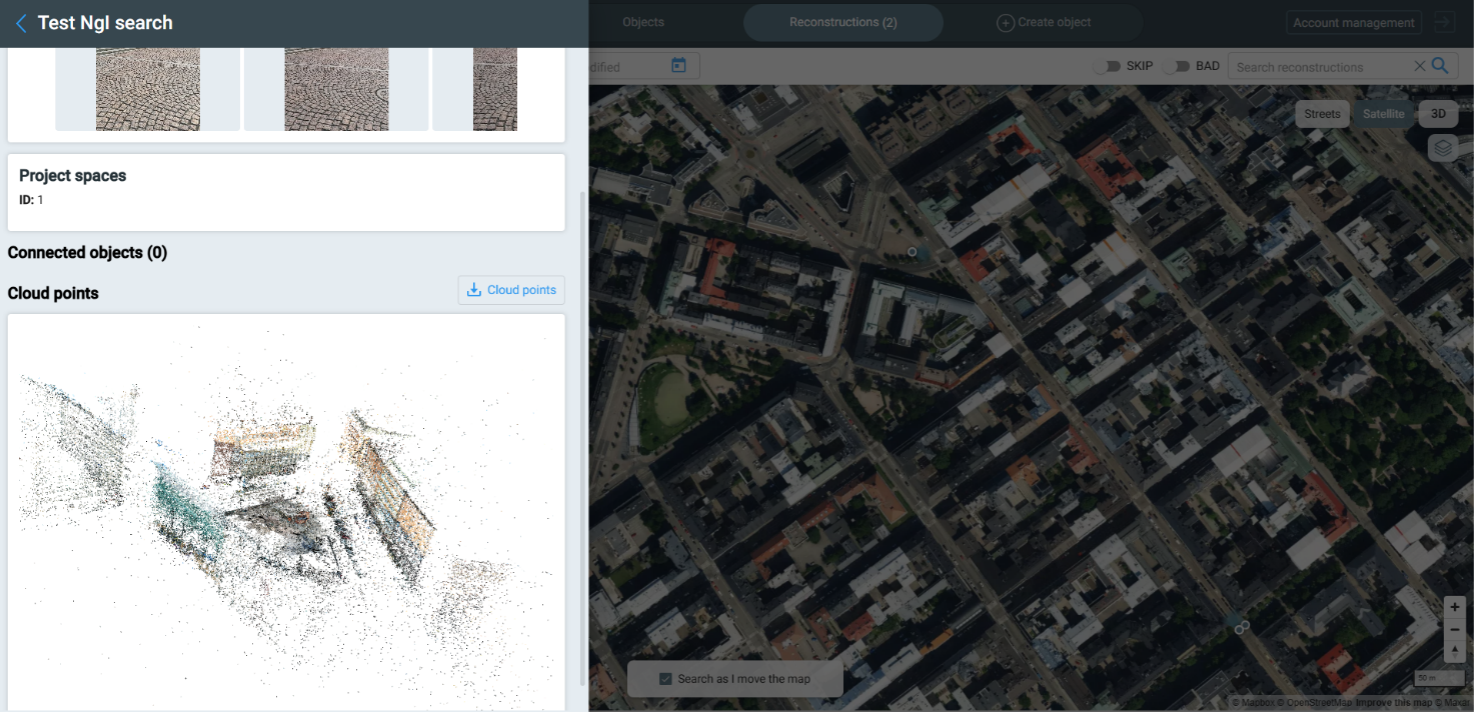
Task: Open the Objects tab
Action: point(643,22)
